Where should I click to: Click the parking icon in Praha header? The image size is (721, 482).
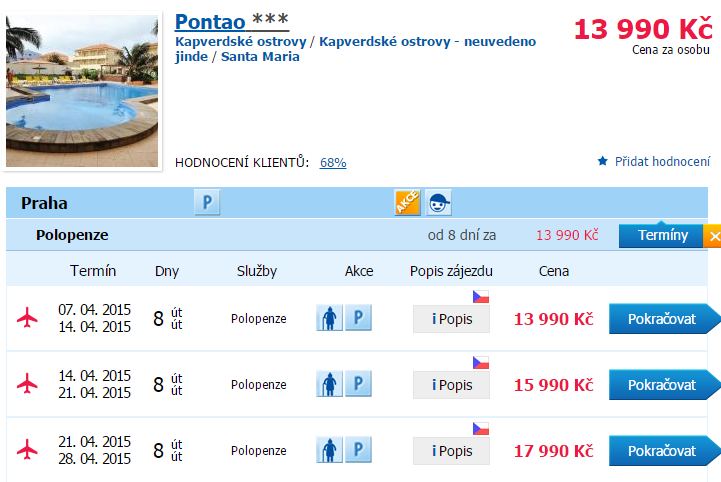(x=207, y=202)
